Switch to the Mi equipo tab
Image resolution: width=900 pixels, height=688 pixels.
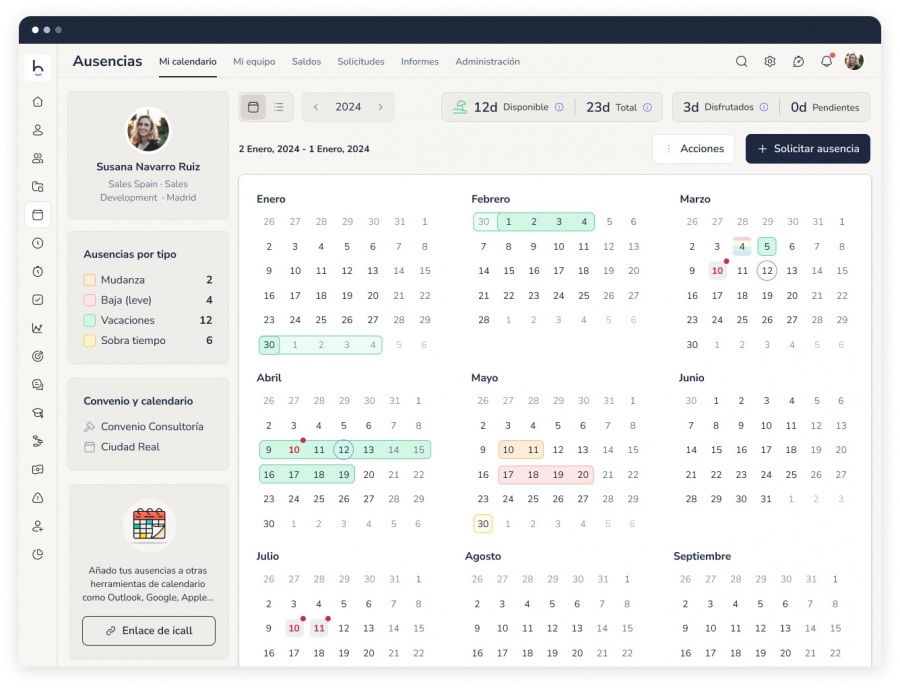[254, 61]
